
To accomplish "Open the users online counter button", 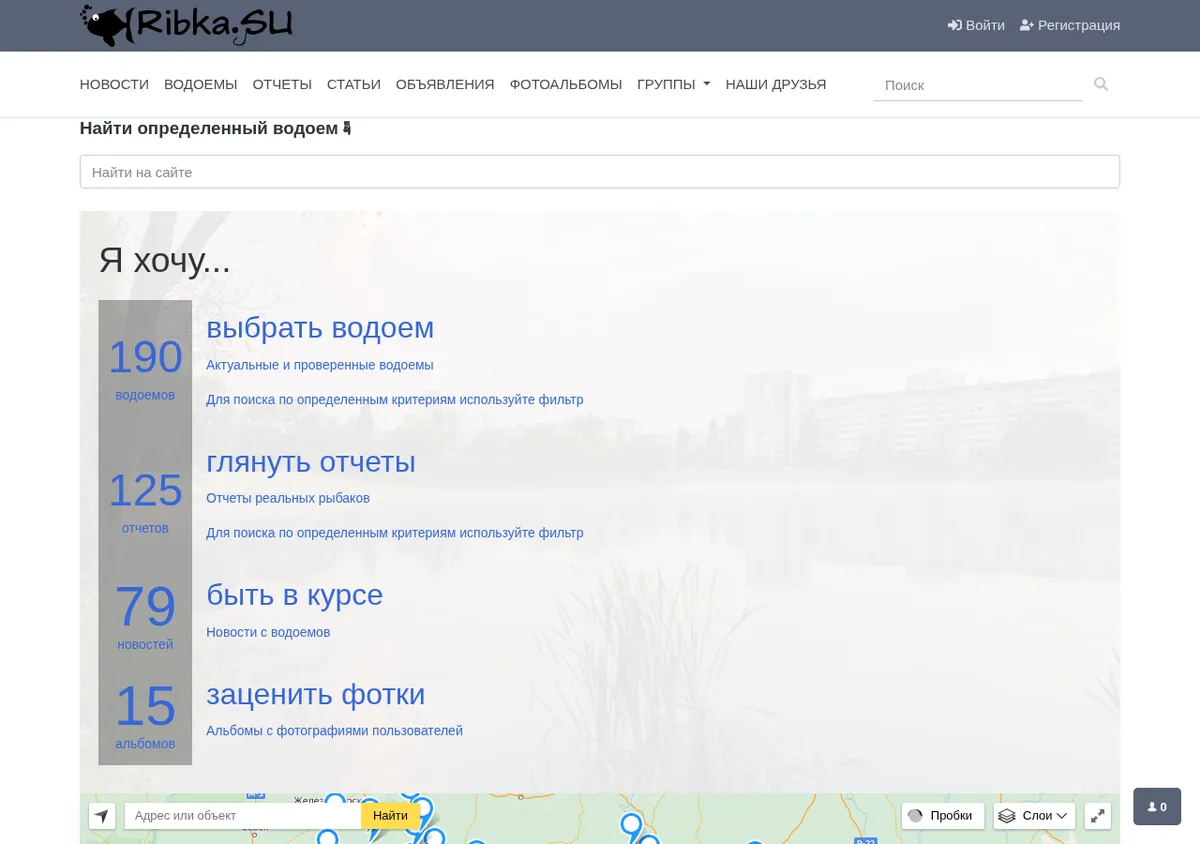I will tap(1157, 807).
